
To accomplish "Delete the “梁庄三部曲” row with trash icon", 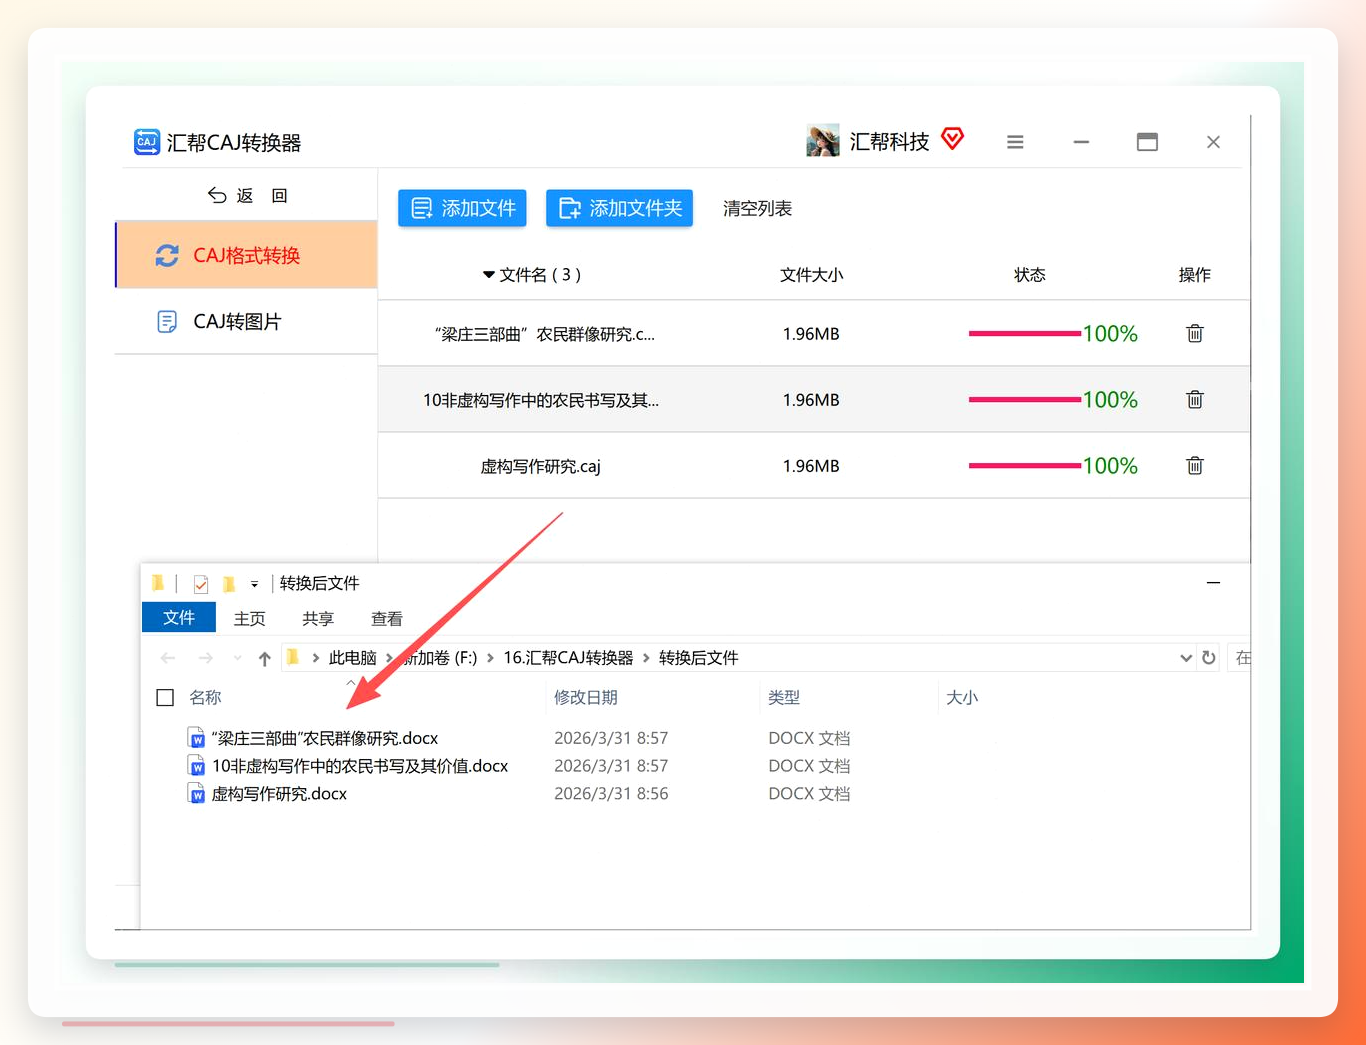I will 1194,333.
